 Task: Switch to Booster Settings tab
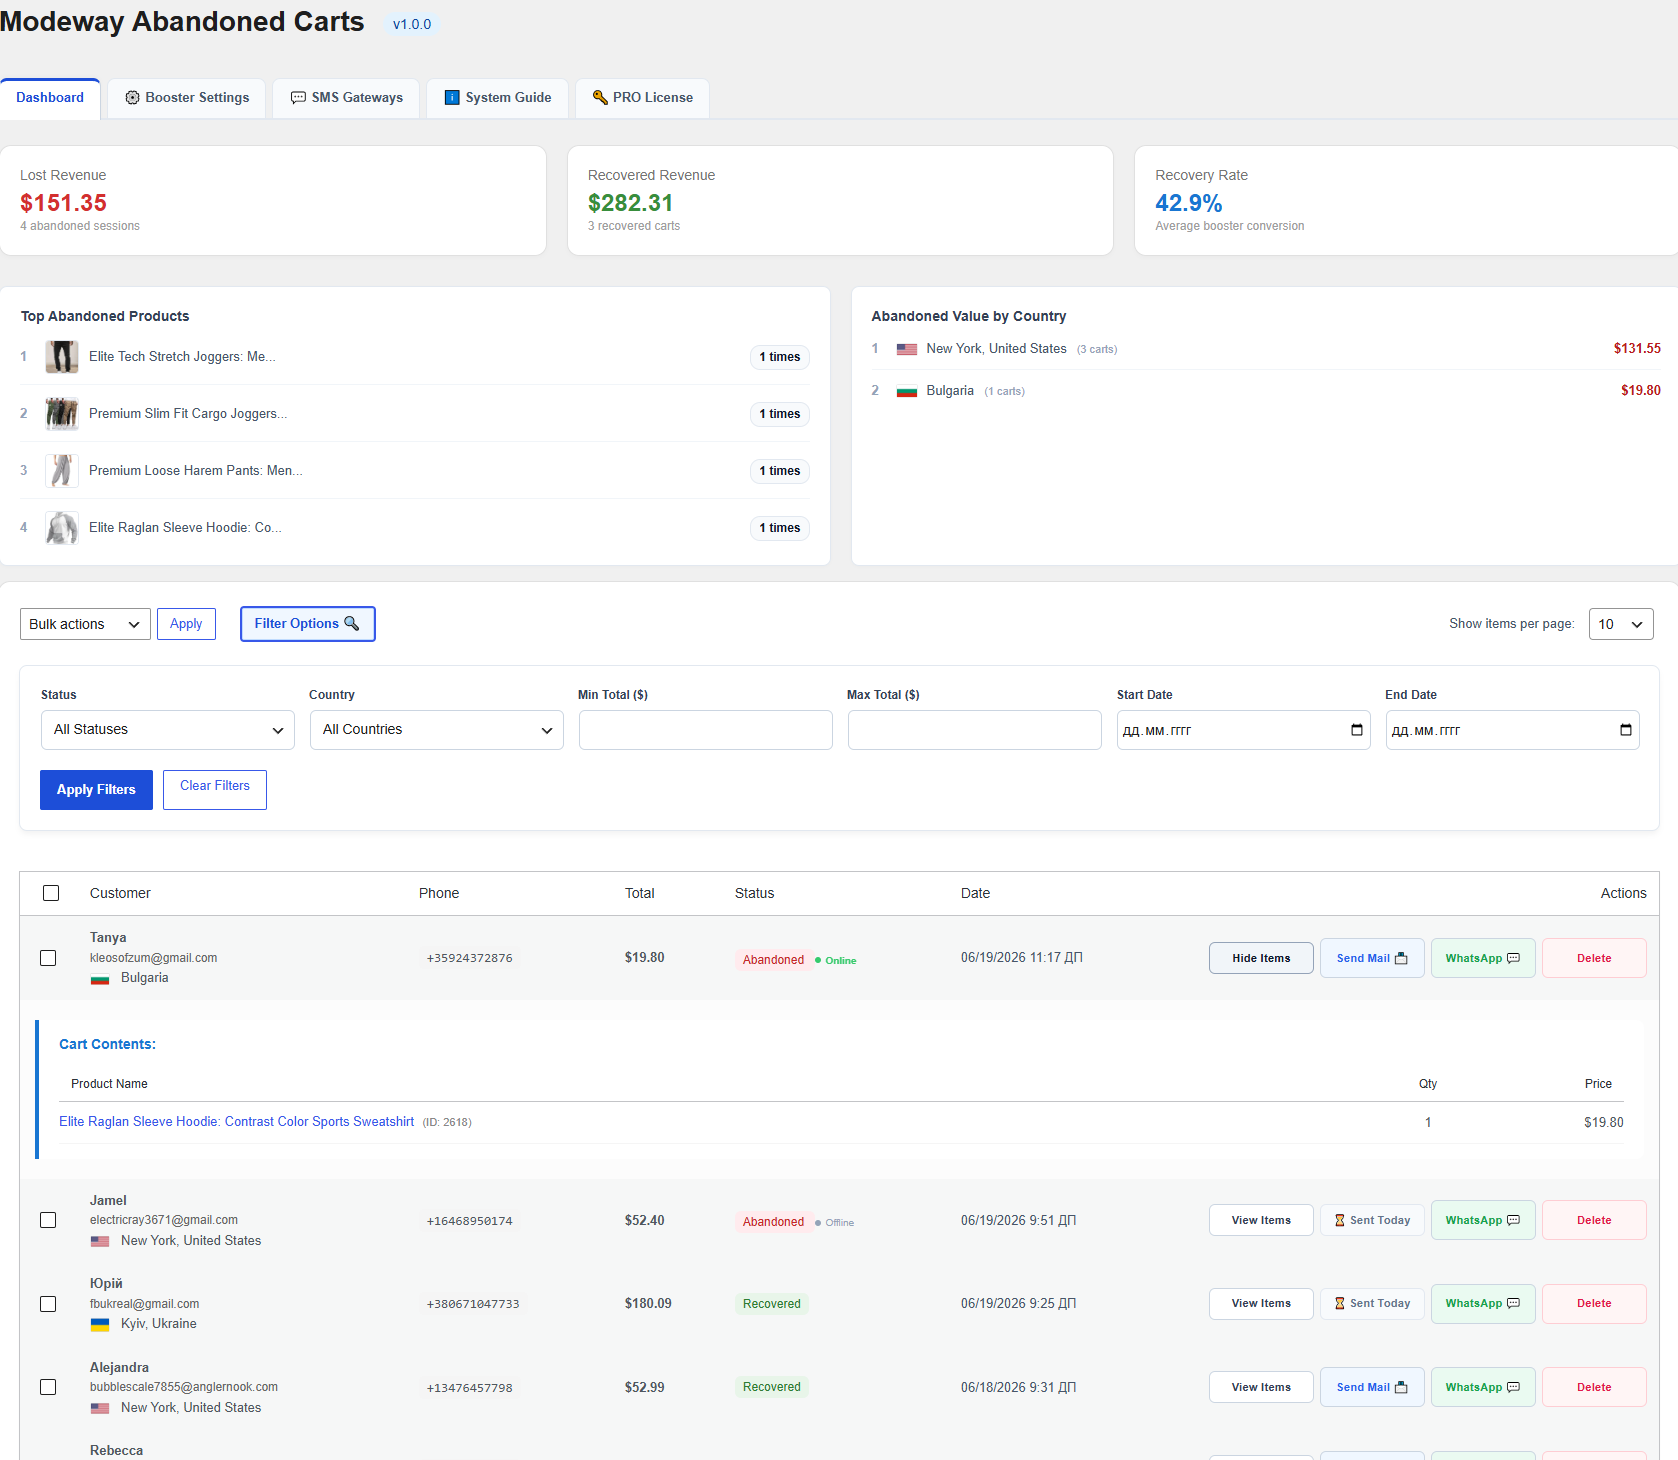click(x=187, y=98)
